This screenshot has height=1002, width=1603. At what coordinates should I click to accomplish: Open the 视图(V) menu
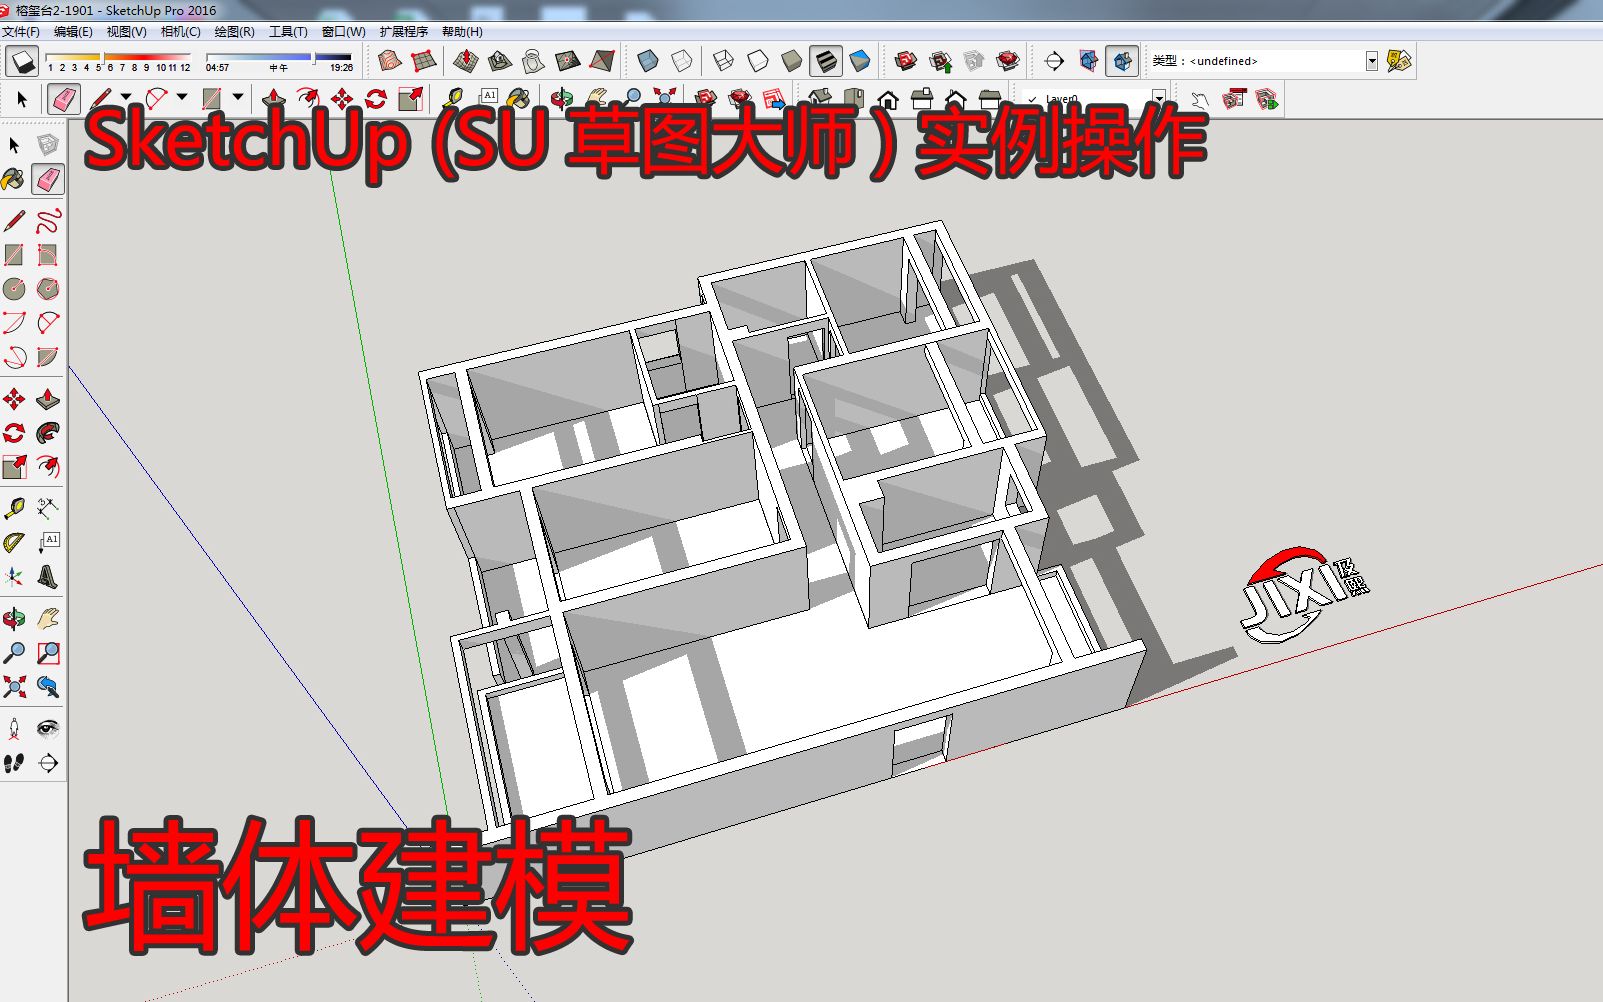click(126, 32)
